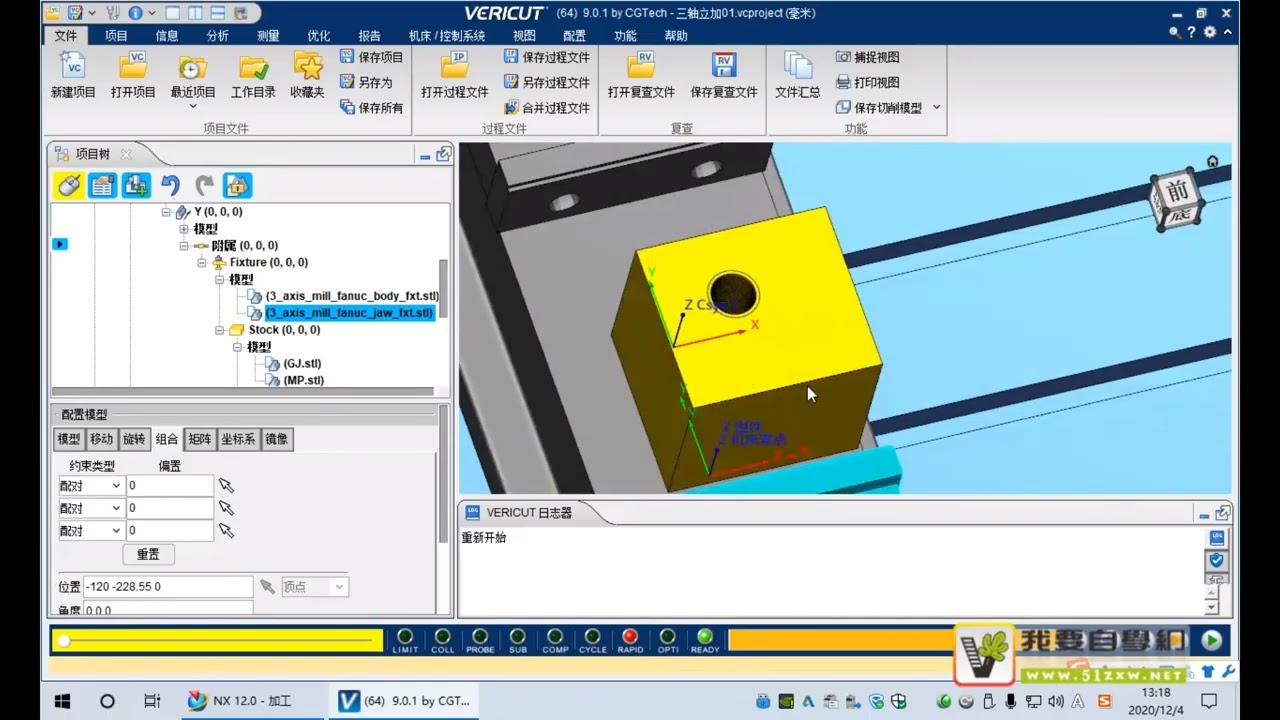Collapse the Y (0, 0, 0) tree node
Image resolution: width=1280 pixels, height=720 pixels.
click(166, 212)
